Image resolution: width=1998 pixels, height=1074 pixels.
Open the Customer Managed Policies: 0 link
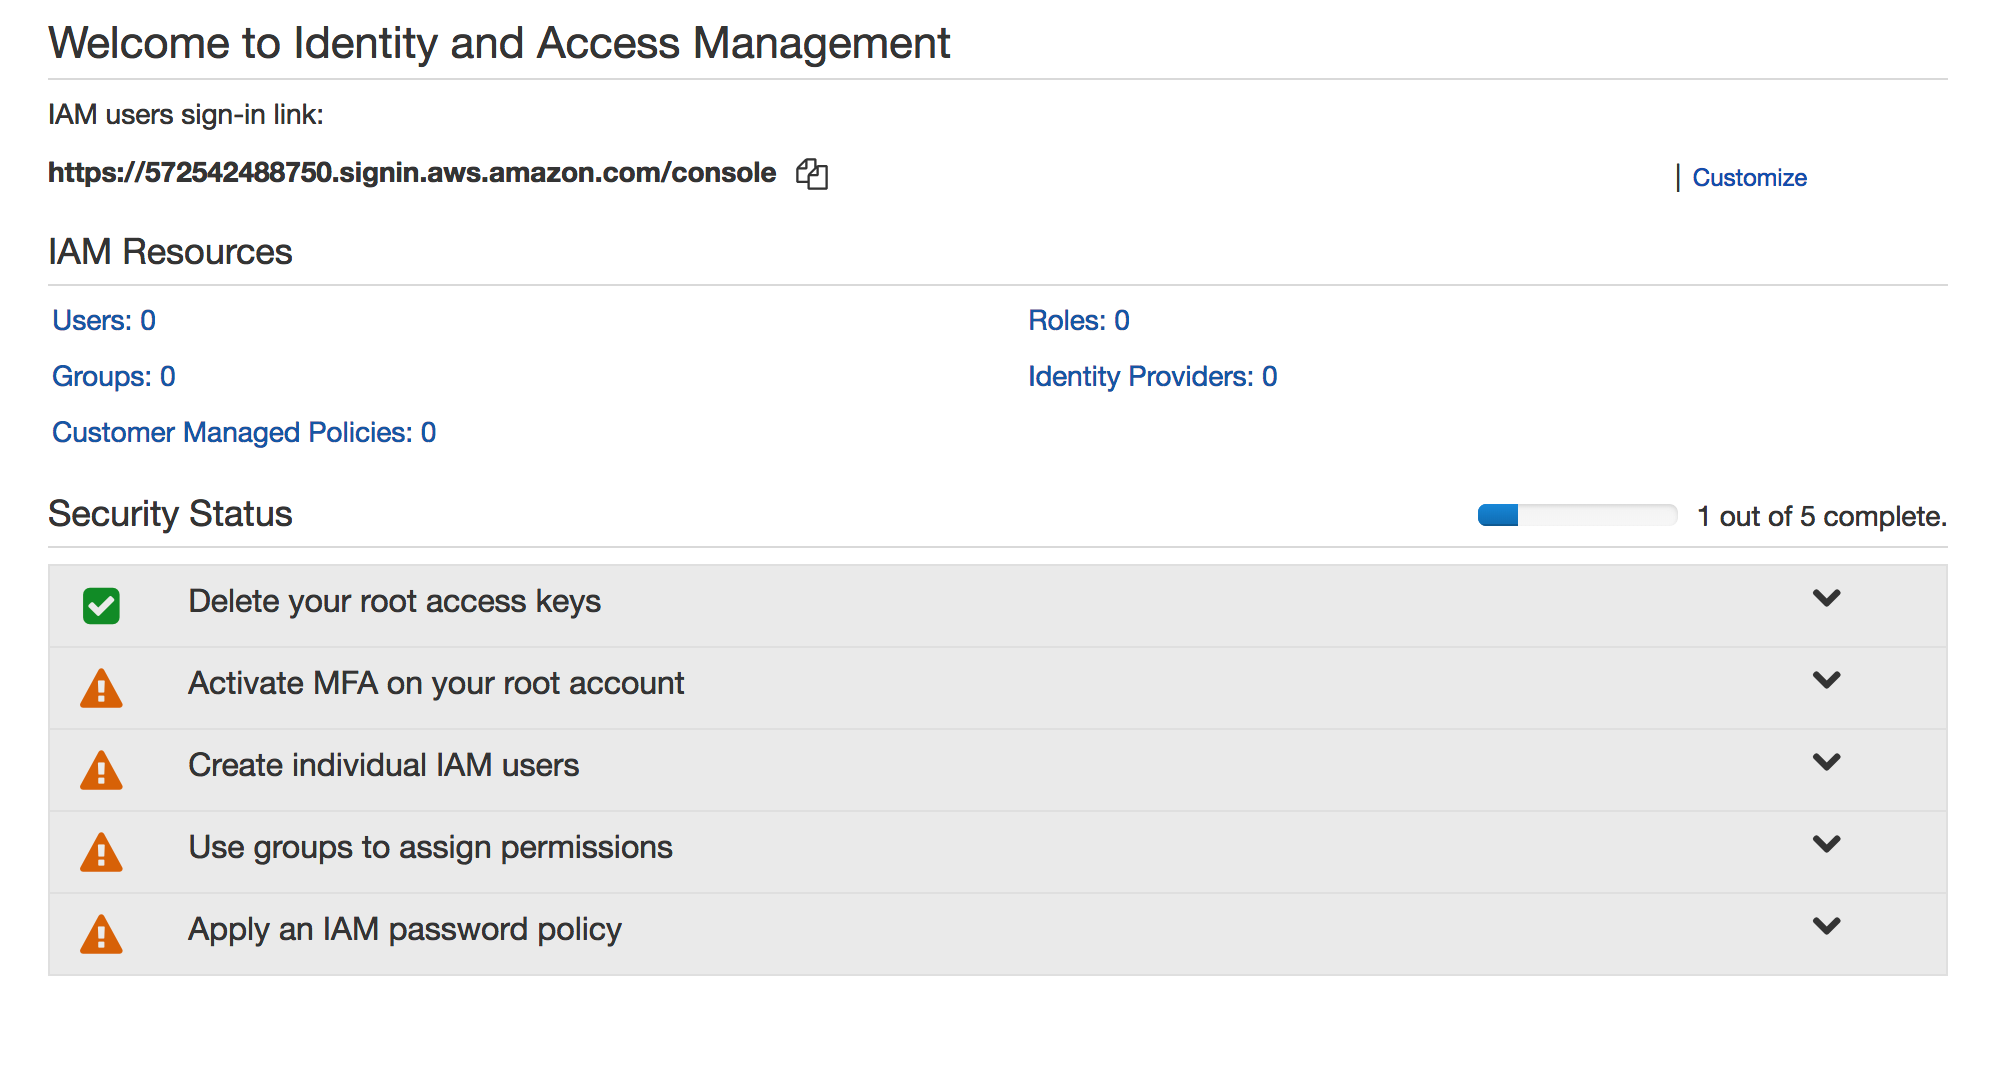point(244,432)
